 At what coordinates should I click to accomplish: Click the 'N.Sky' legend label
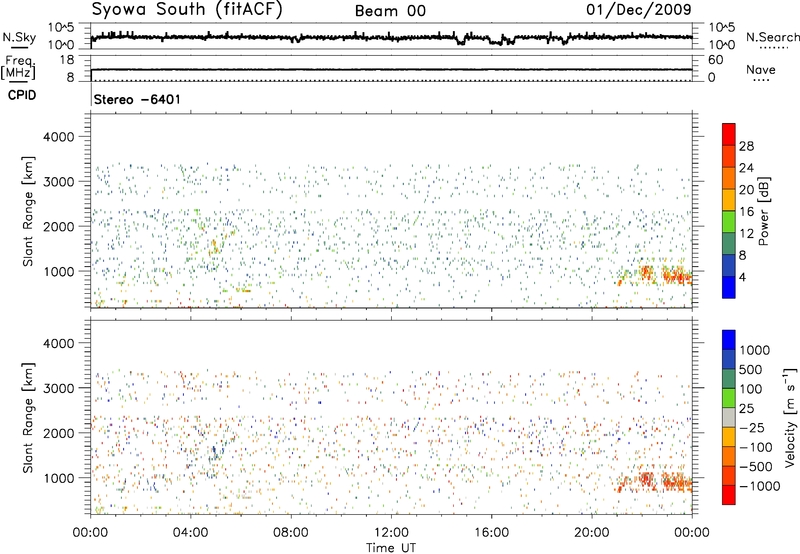(x=19, y=37)
